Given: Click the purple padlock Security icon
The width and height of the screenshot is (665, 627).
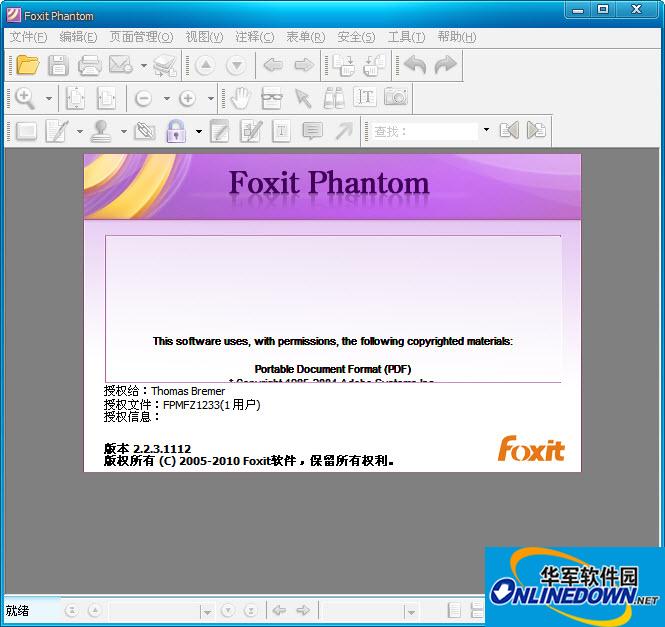Looking at the screenshot, I should click(176, 131).
